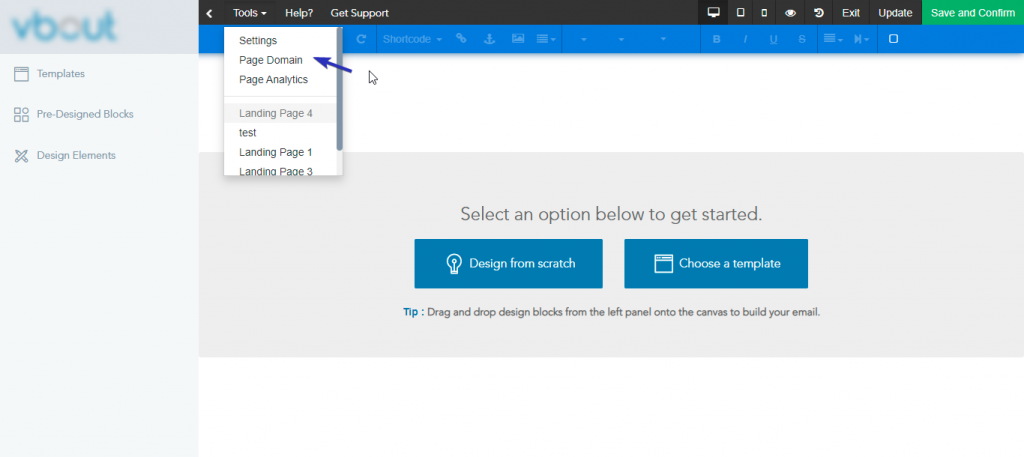Open the text alignment dropdown

[x=831, y=39]
